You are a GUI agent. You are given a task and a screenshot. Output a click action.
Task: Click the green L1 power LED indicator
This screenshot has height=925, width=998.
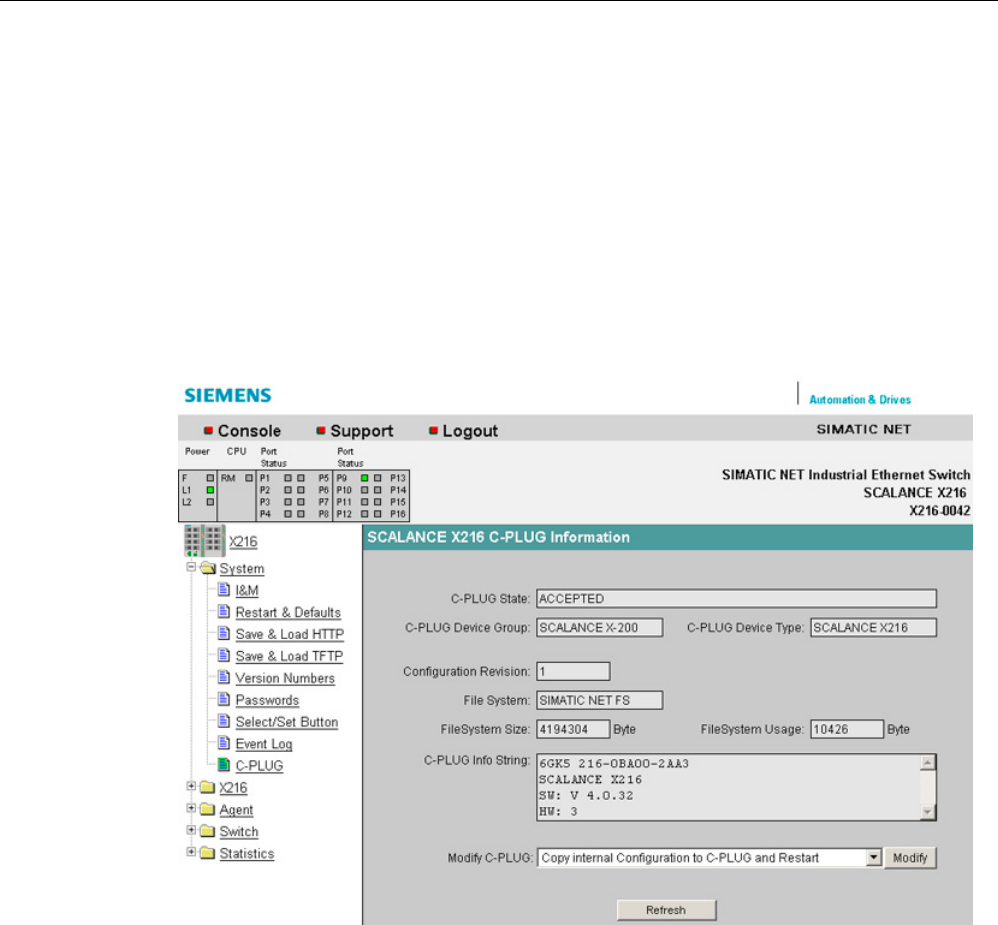tap(210, 490)
